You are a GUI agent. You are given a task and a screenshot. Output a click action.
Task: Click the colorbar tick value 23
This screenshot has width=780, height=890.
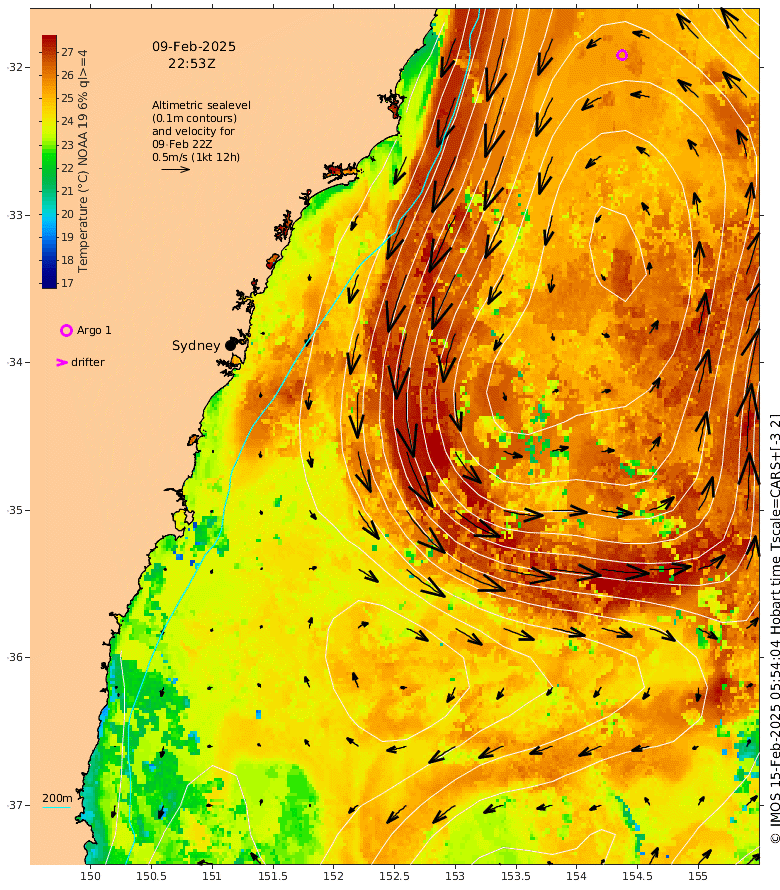[68, 145]
